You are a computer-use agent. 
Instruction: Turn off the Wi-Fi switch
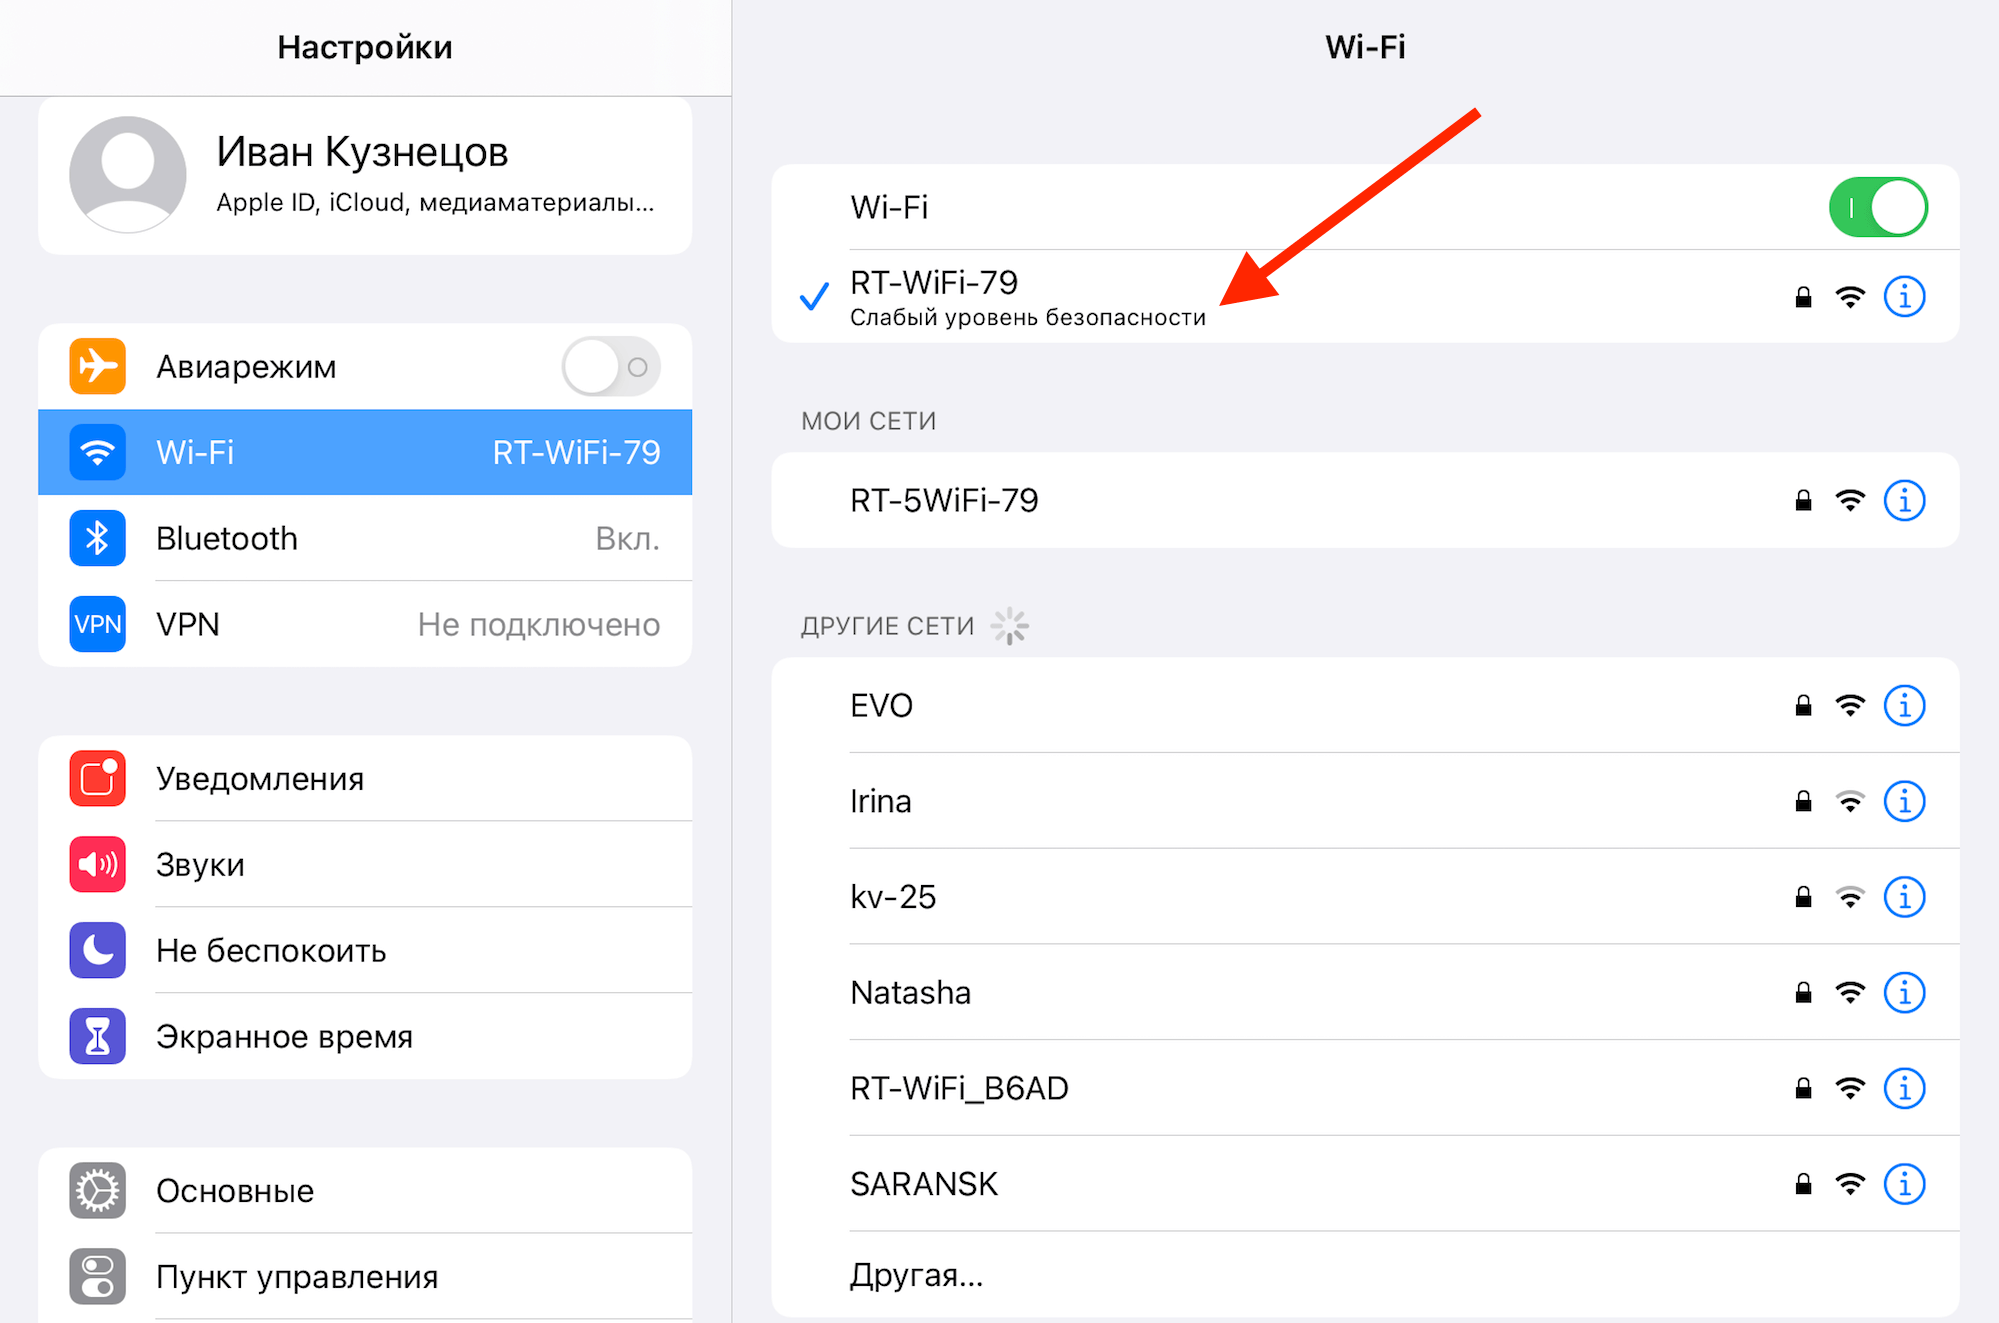click(x=1877, y=208)
